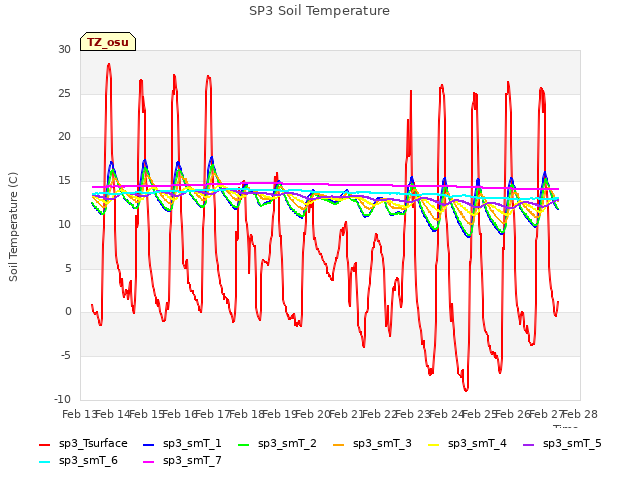Click the y-axis tick label -5
640x480 pixels.
(x=66, y=356)
